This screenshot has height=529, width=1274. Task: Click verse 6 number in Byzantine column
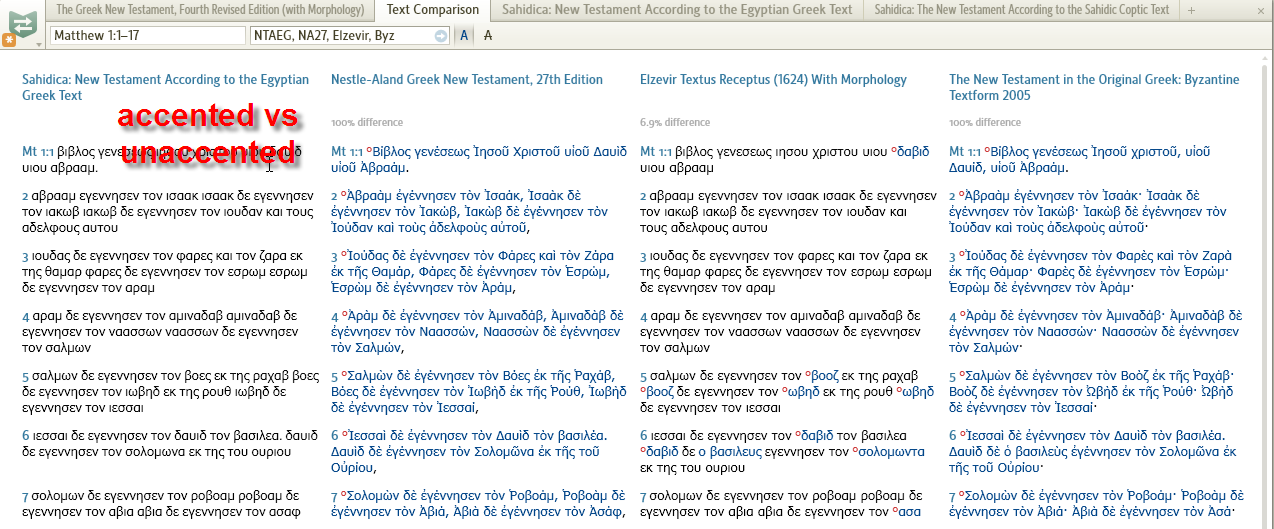[953, 436]
